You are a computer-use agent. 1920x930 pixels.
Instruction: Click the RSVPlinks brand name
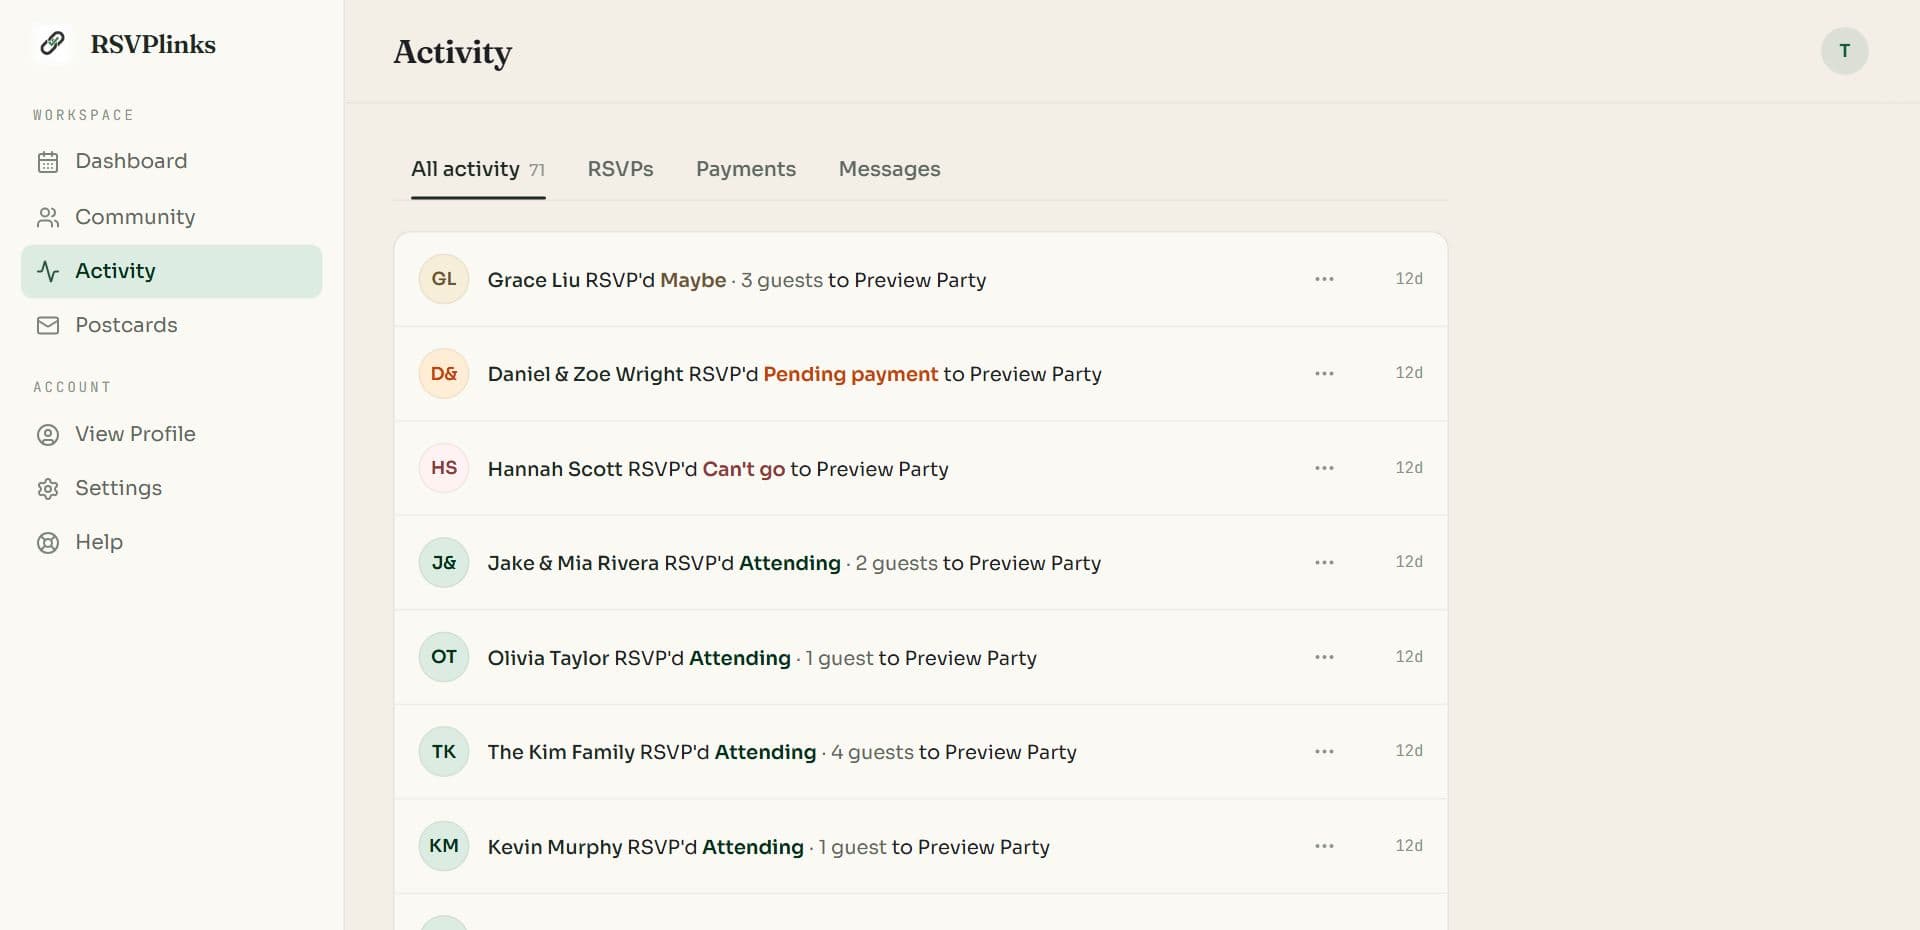click(153, 44)
